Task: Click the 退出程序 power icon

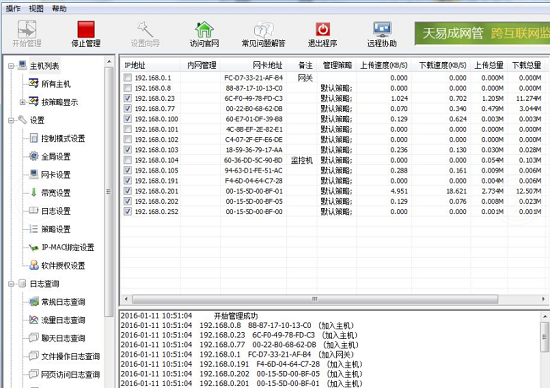Action: [x=323, y=29]
